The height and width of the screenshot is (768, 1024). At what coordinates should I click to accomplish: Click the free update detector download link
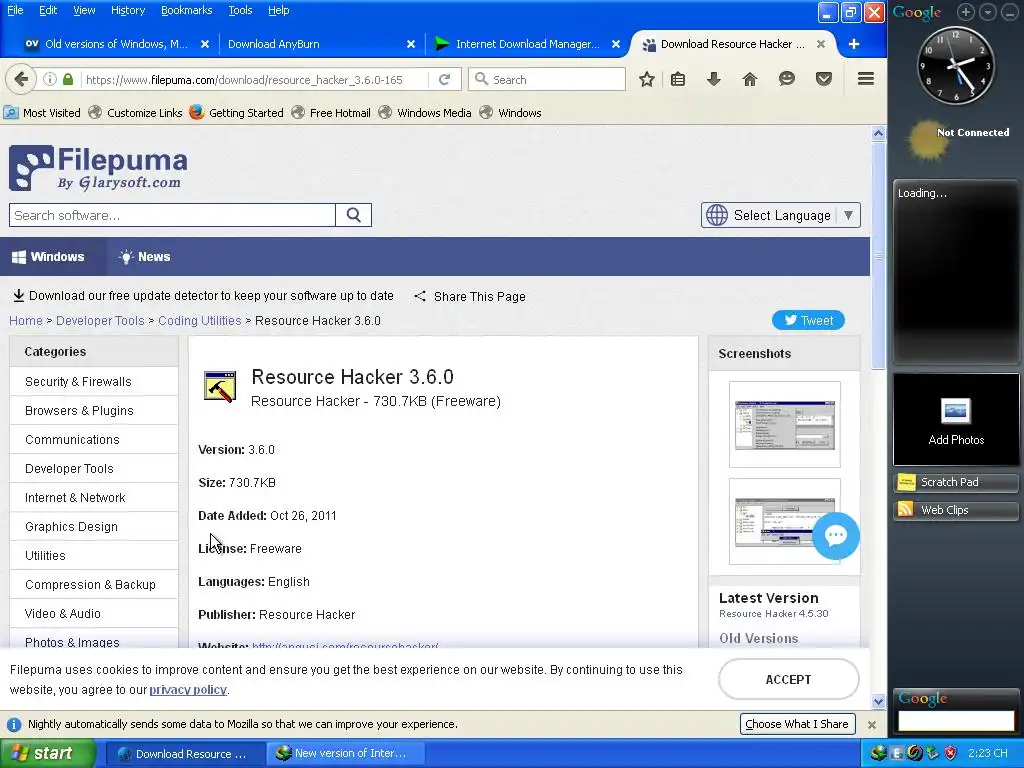203,296
